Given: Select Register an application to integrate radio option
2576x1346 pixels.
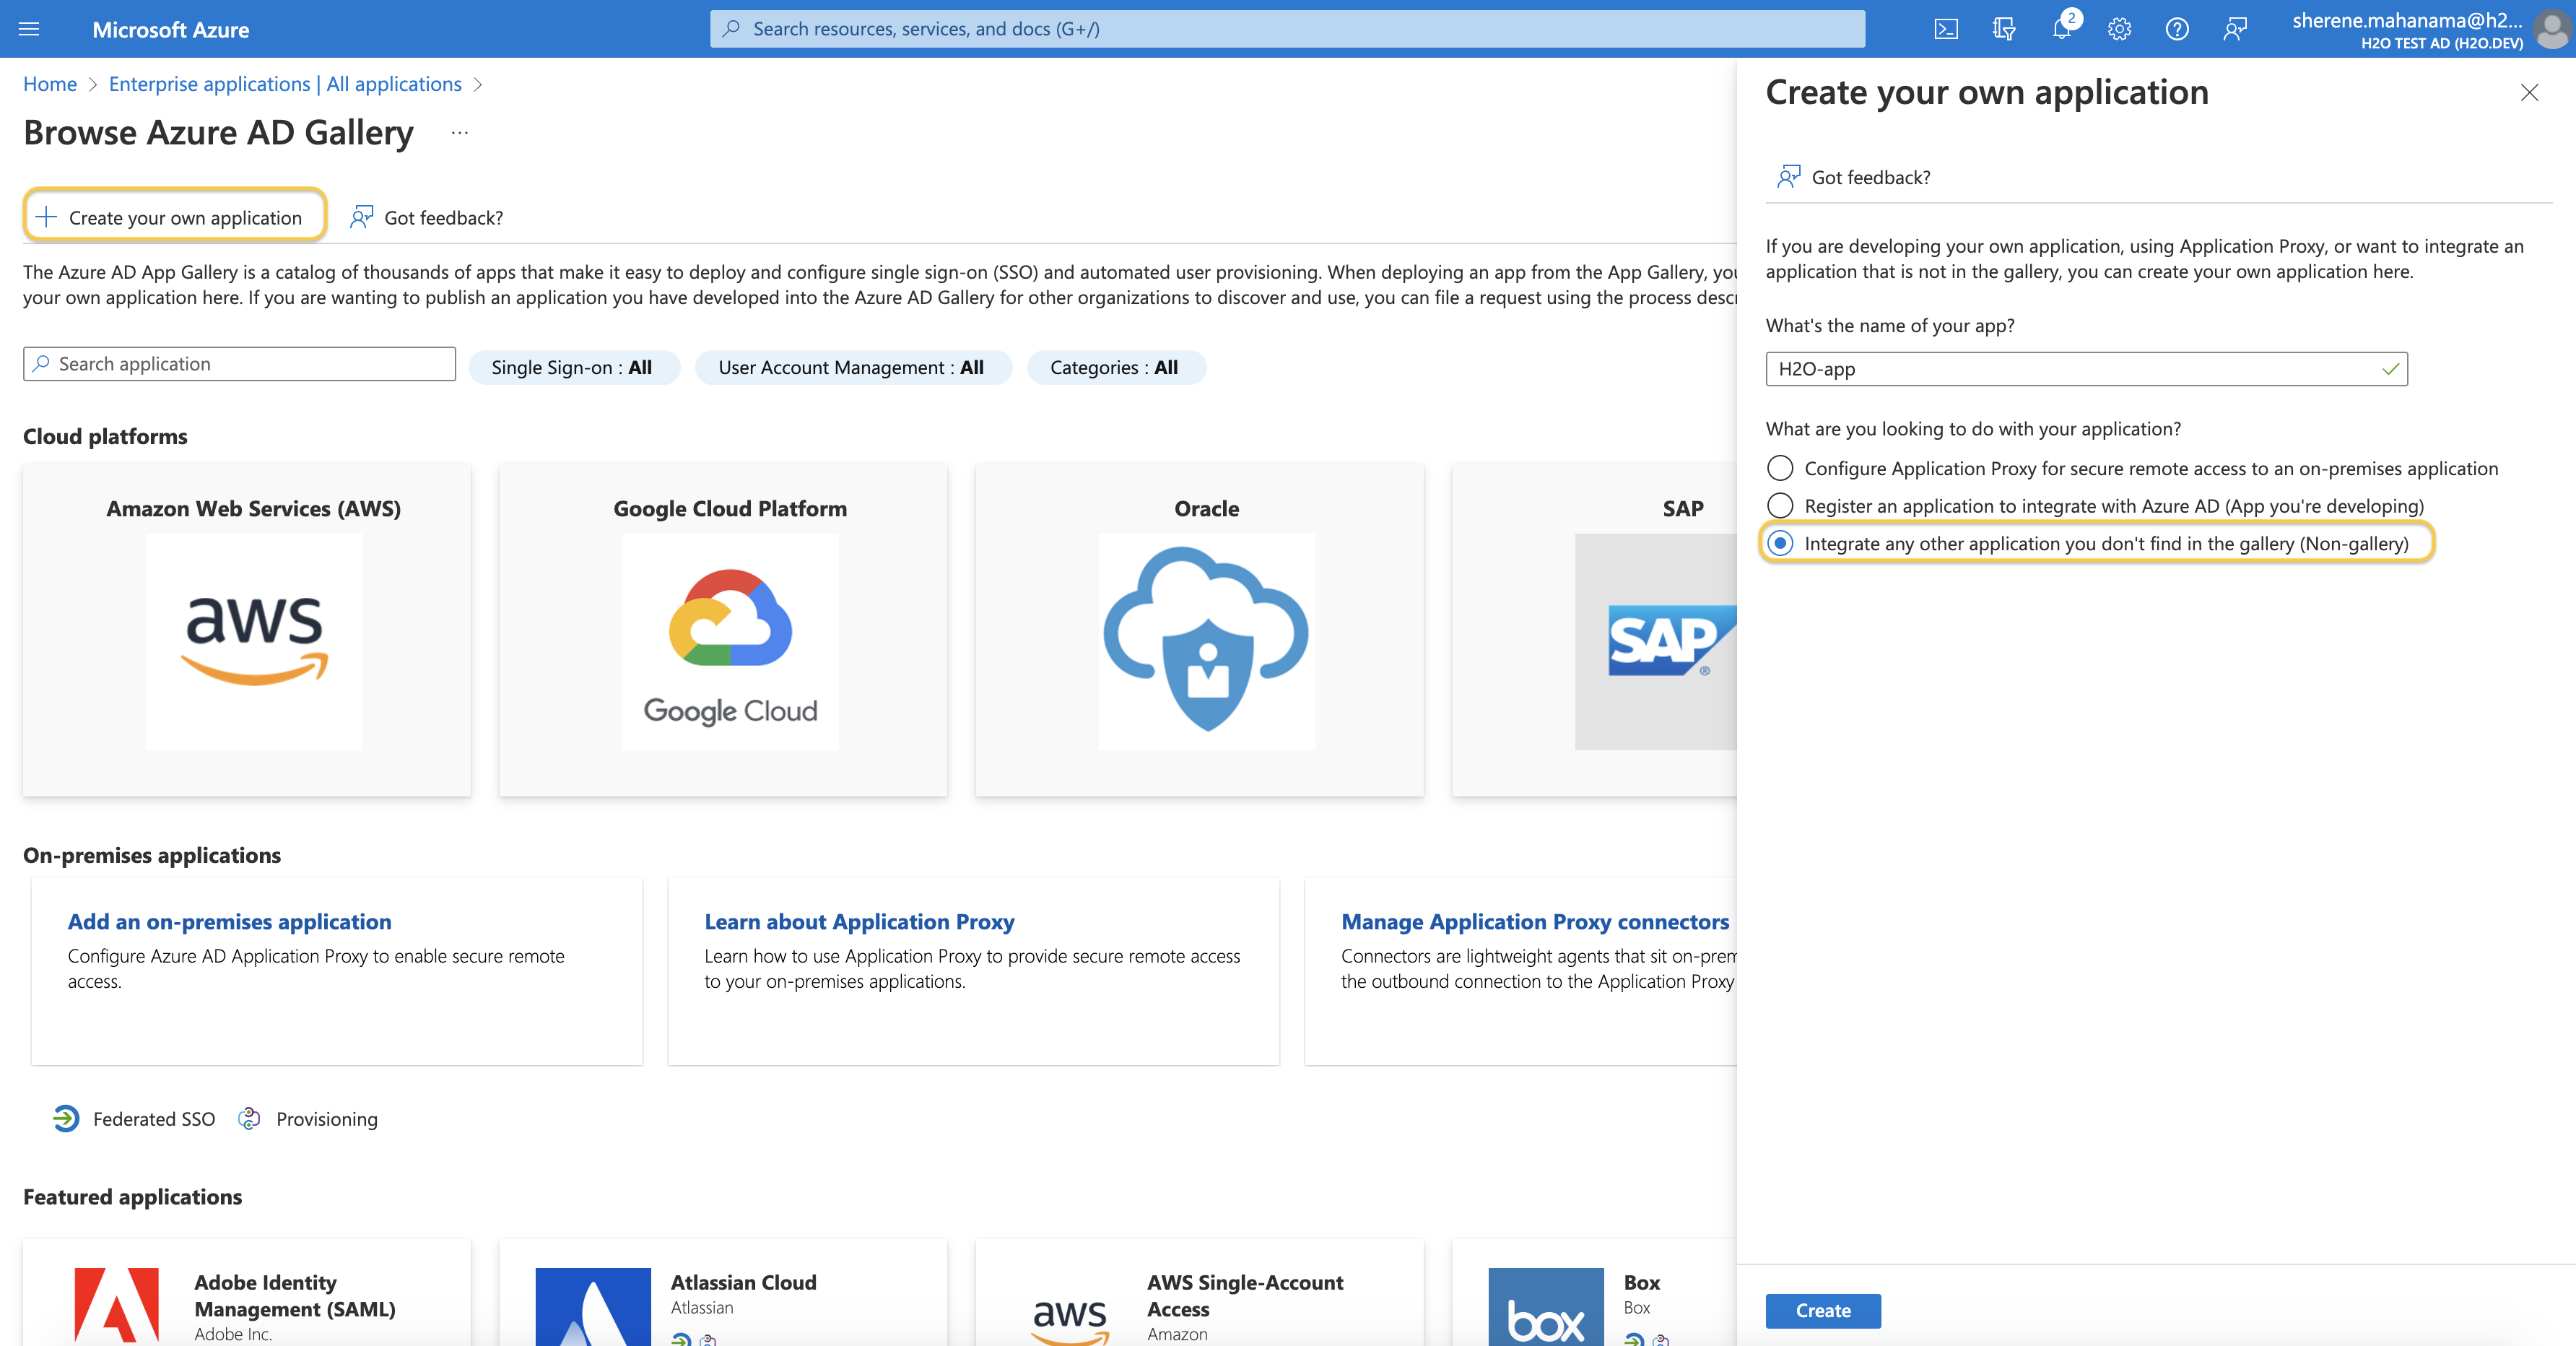Looking at the screenshot, I should pos(1779,505).
